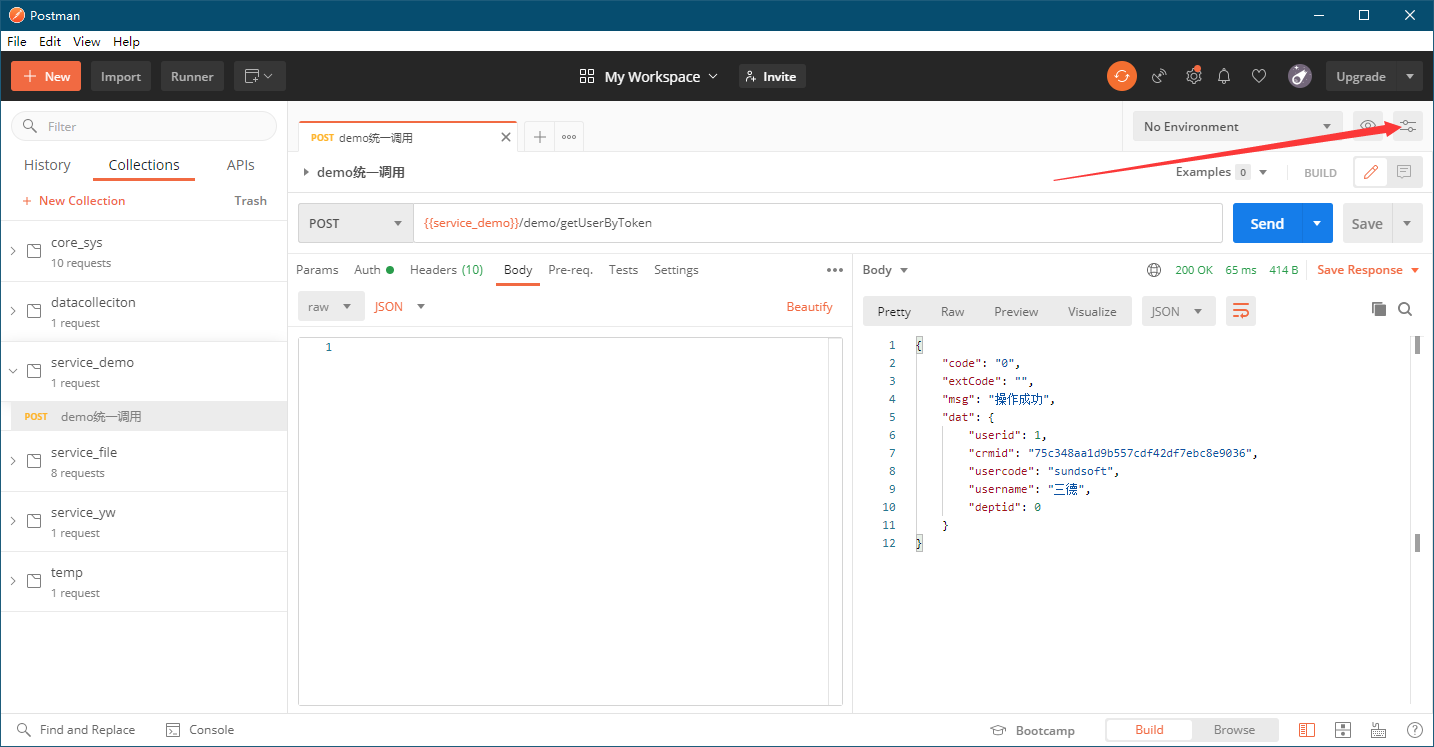Switch response to Visualize view
The width and height of the screenshot is (1434, 747).
tap(1092, 311)
